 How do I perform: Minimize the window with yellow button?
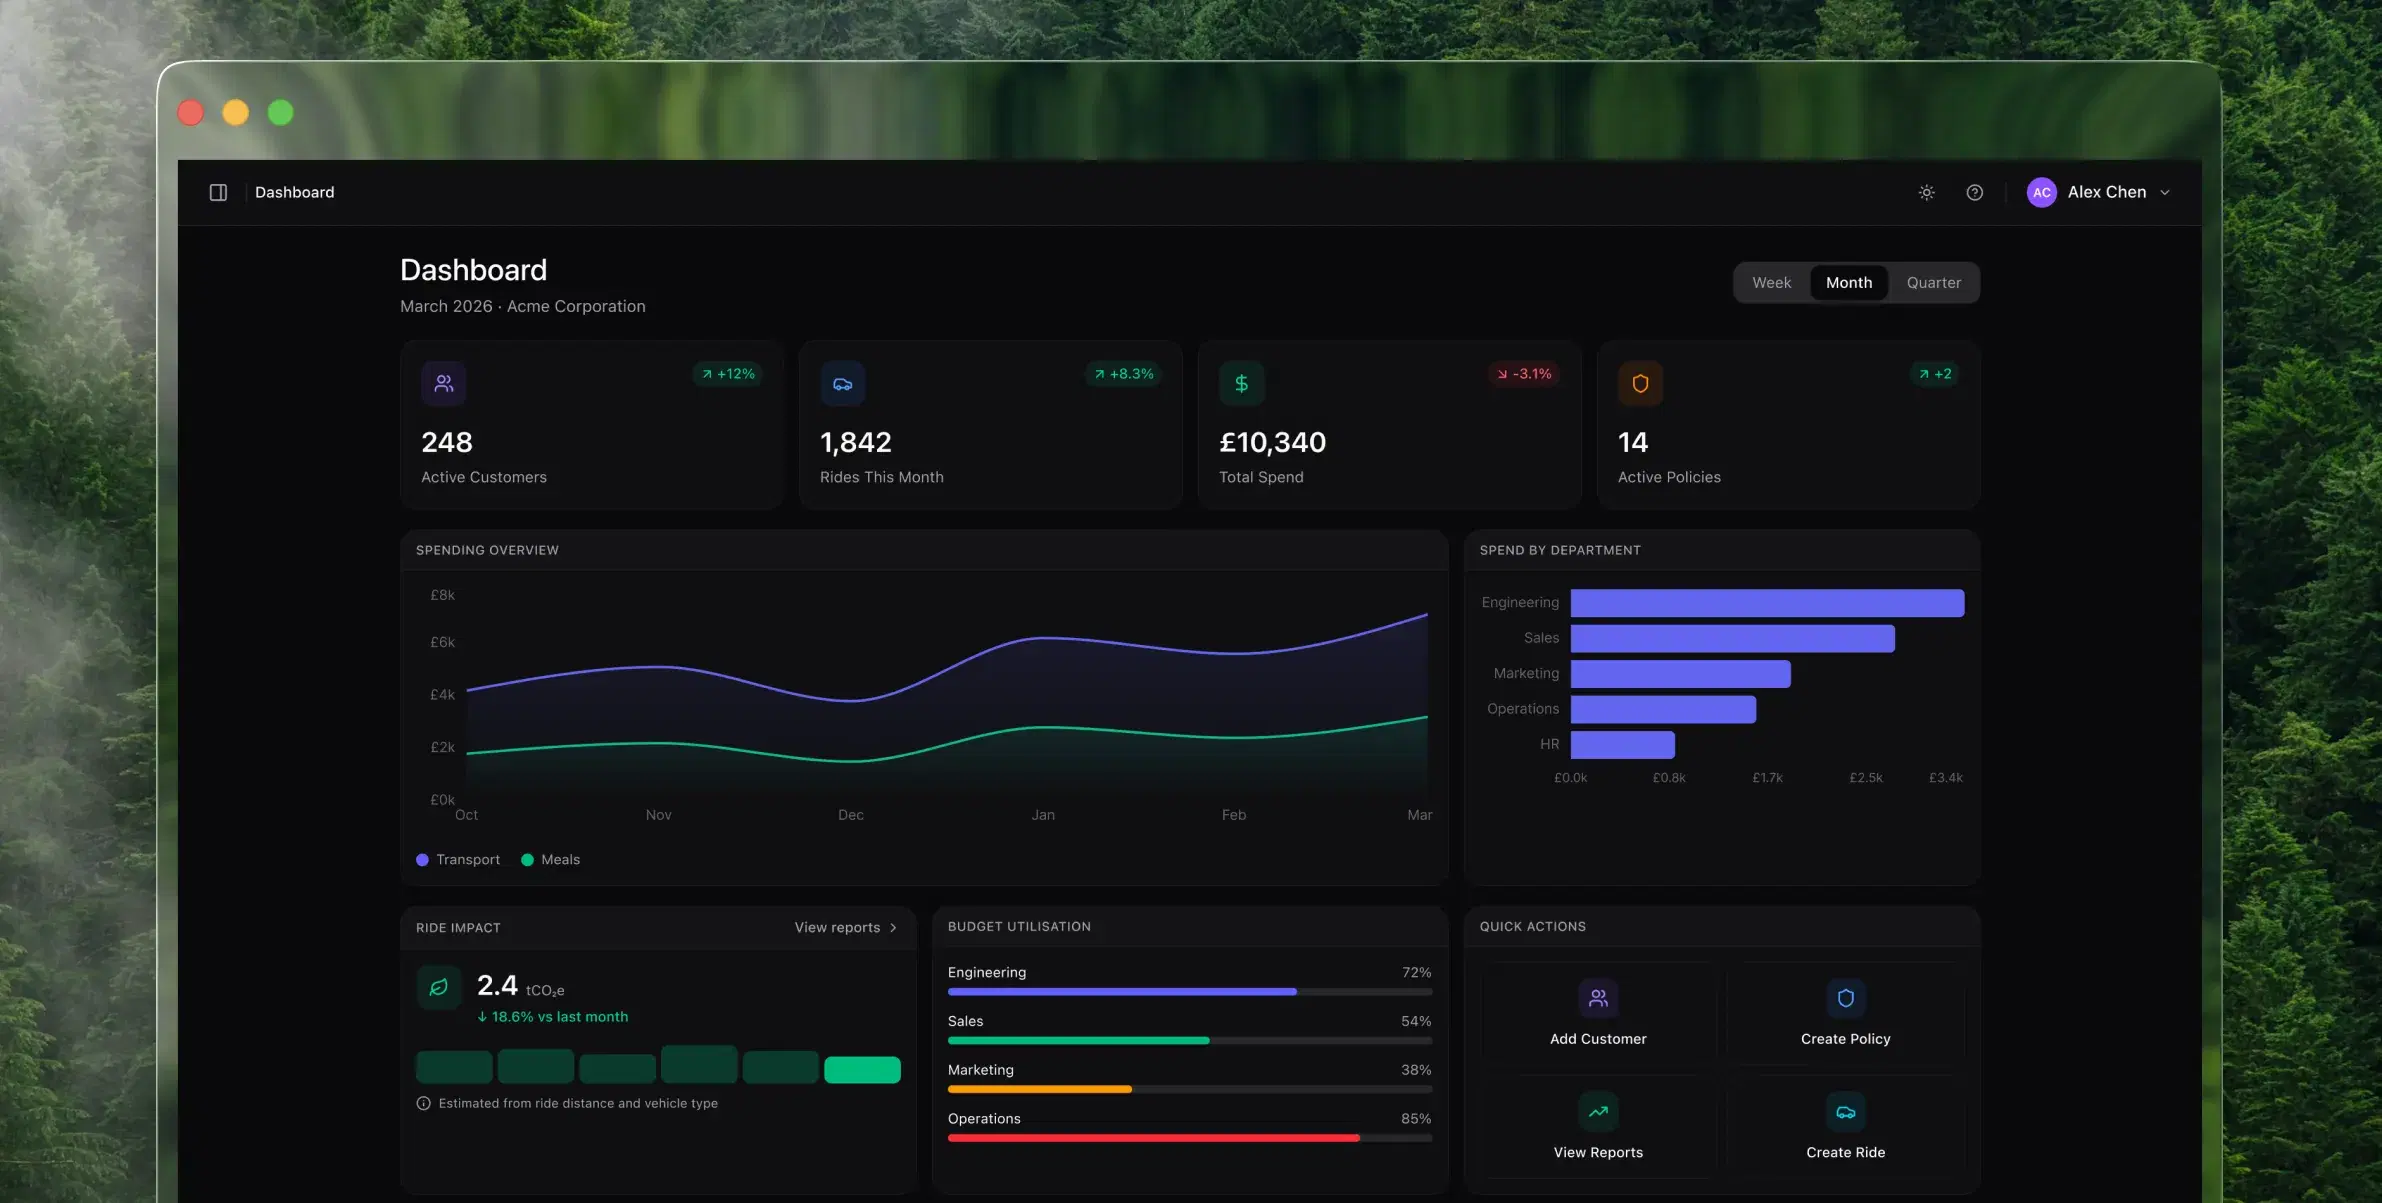coord(236,113)
